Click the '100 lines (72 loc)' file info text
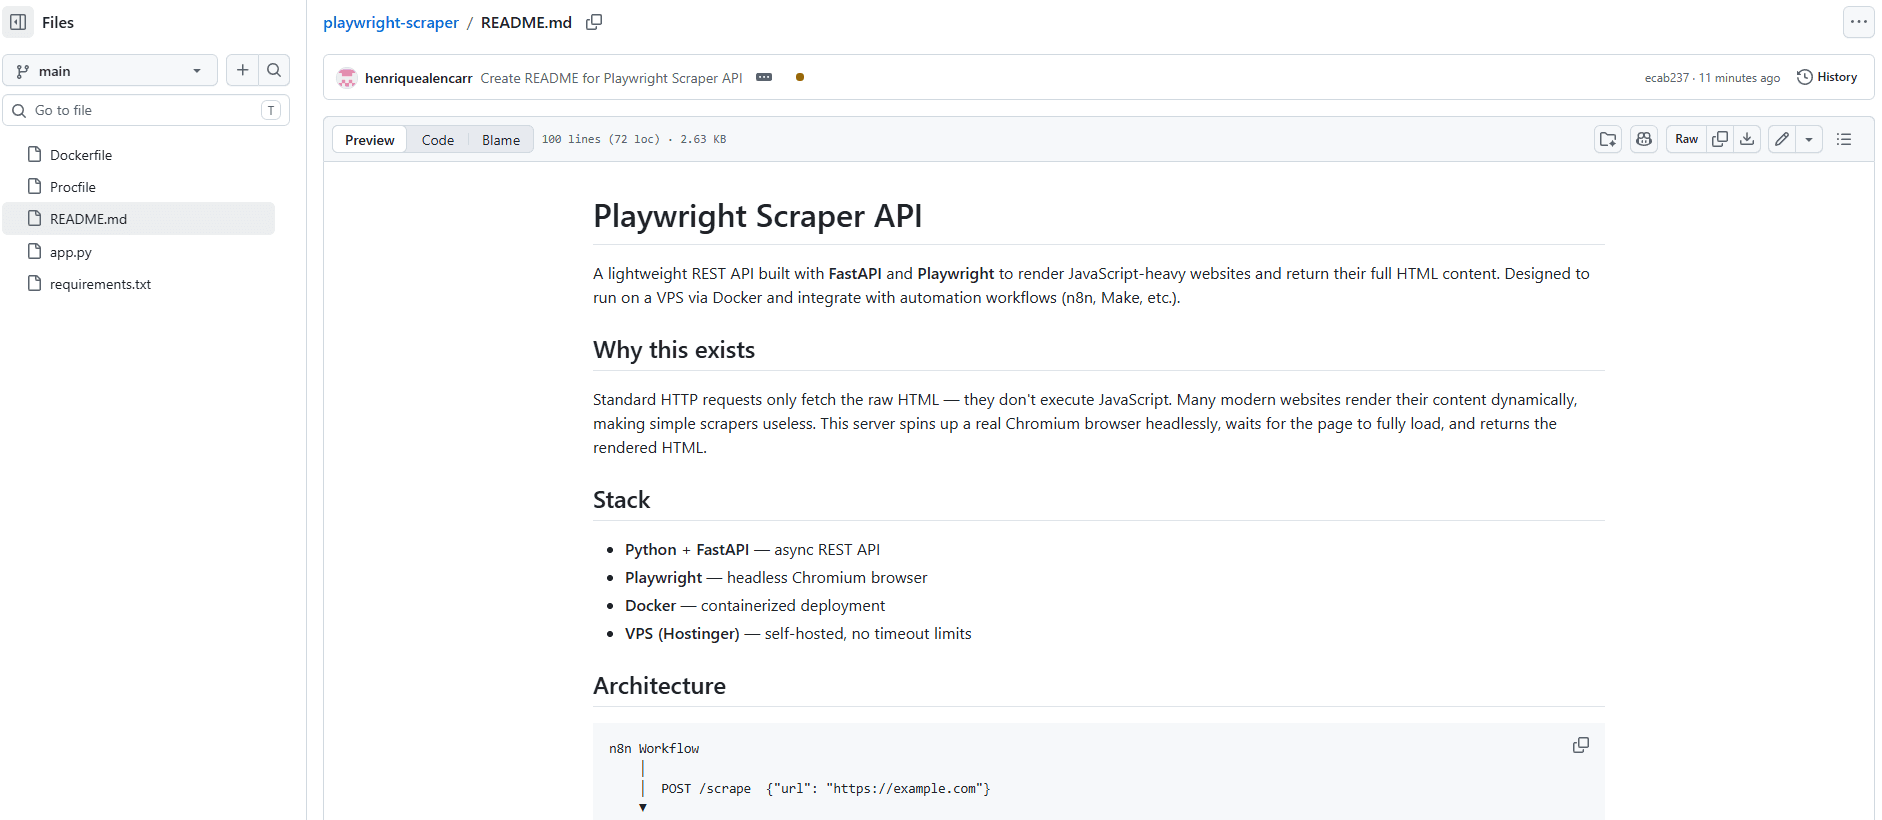 601,139
